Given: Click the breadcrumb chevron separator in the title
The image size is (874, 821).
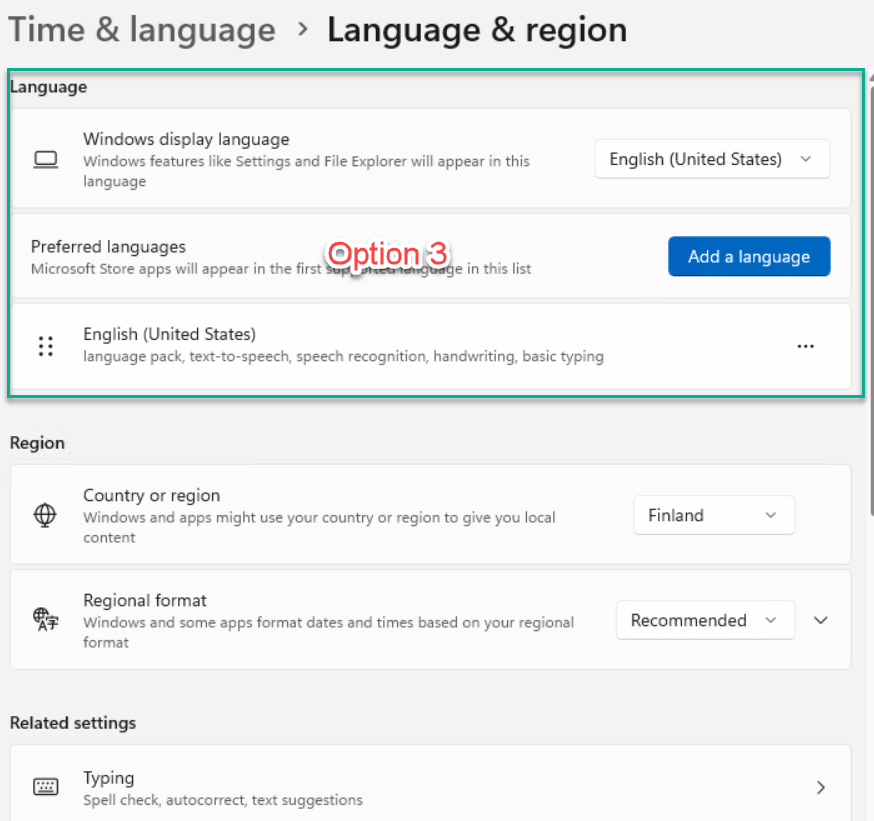Looking at the screenshot, I should 303,28.
